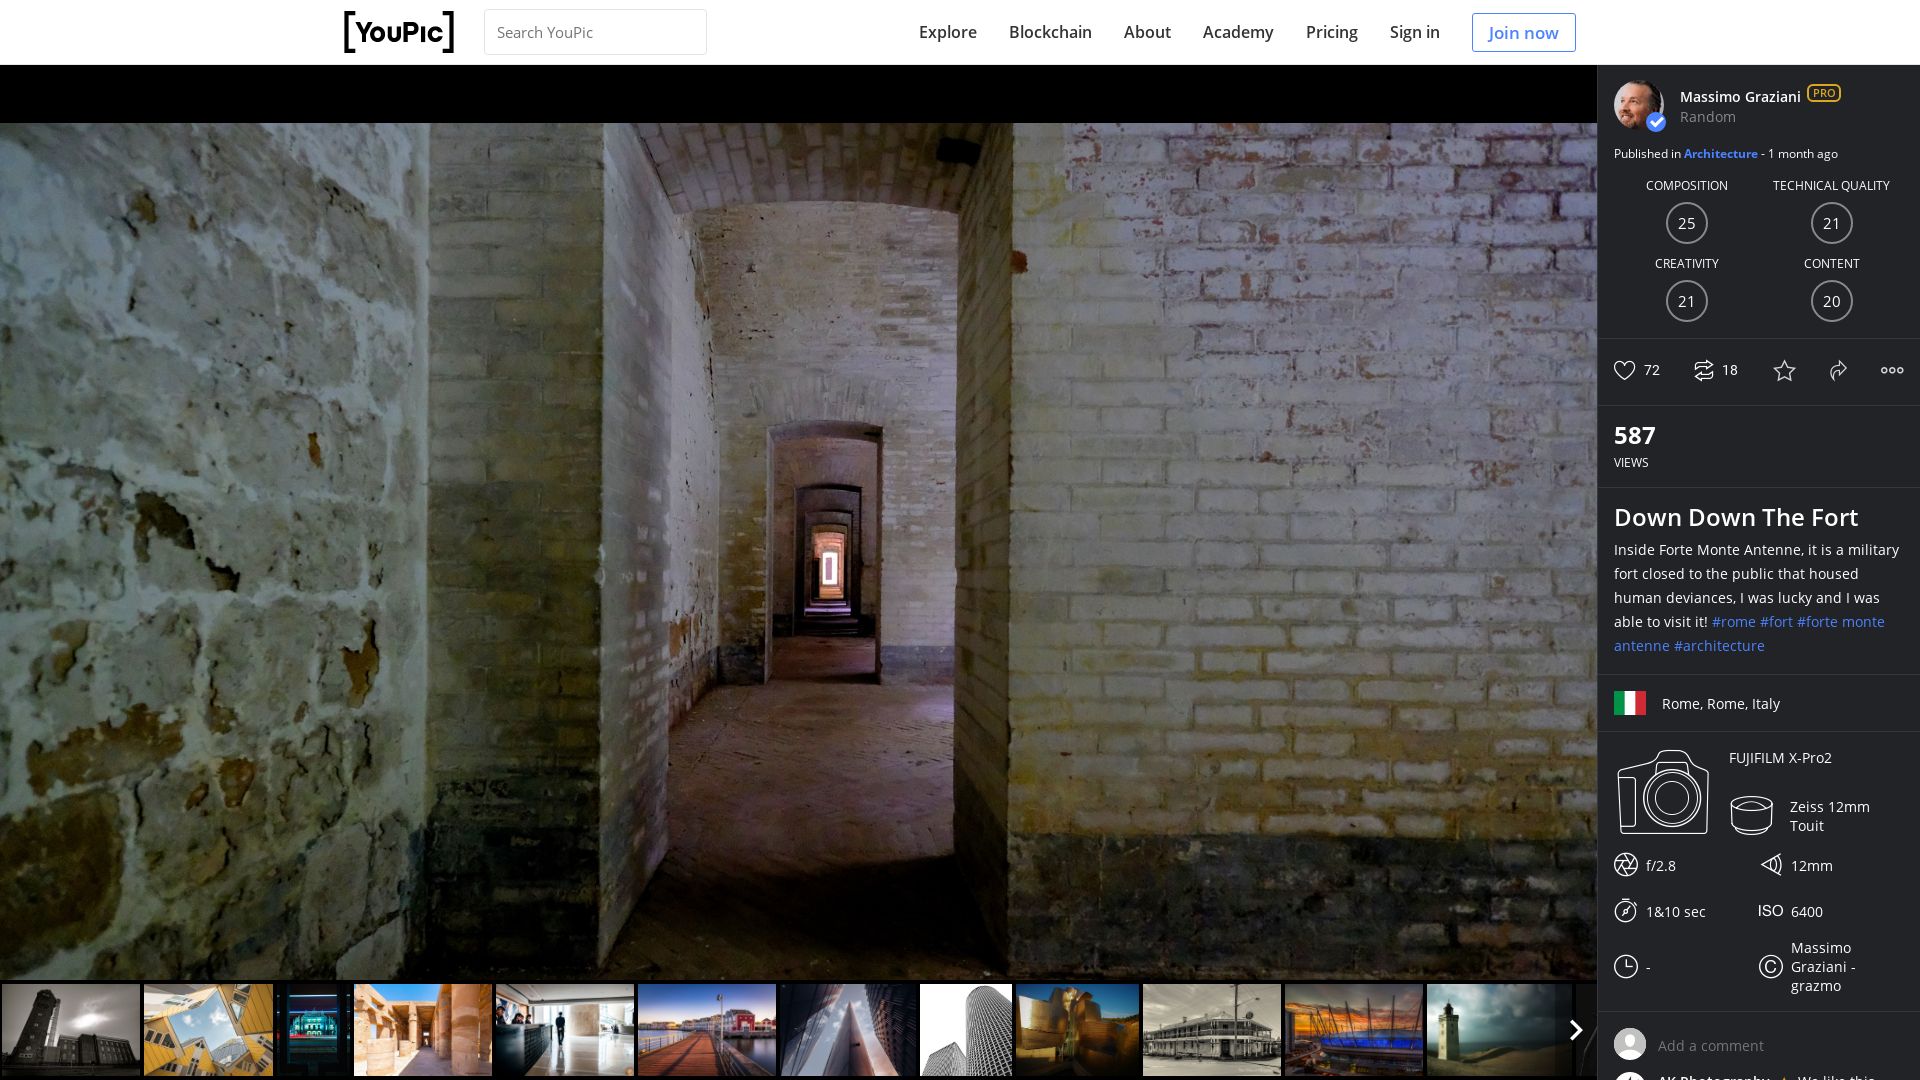Go to the Pricing page

click(1331, 32)
